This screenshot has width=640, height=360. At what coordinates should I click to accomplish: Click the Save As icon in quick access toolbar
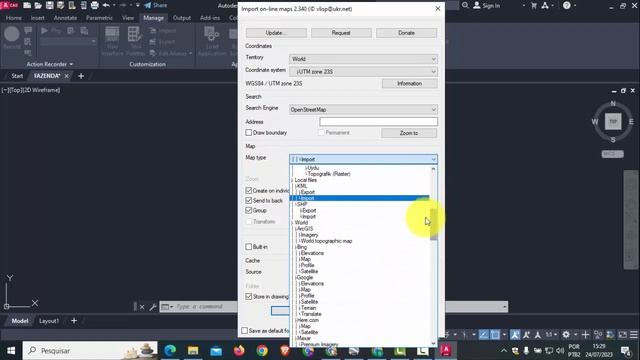coord(61,5)
